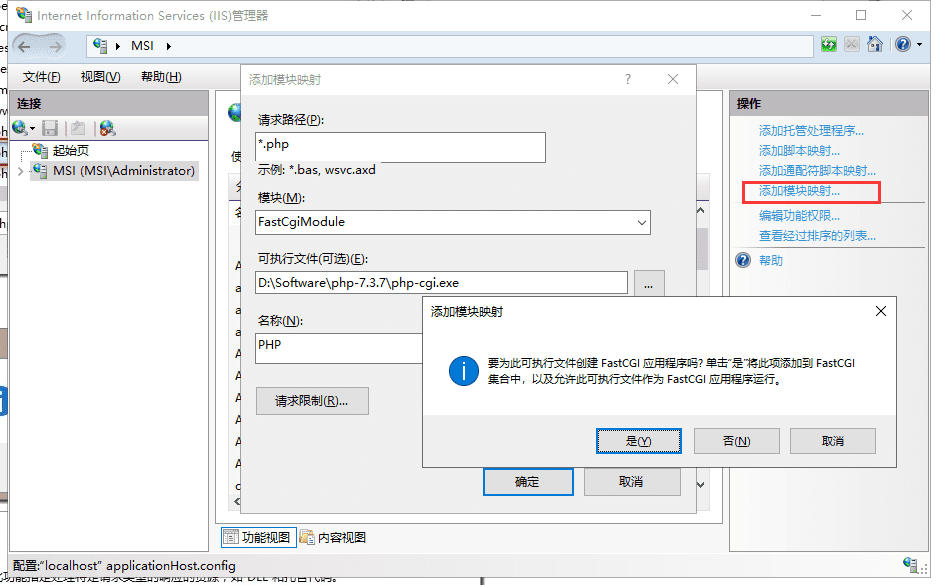938x585 pixels.
Task: Click 否(N) in the confirmation dialog
Action: [736, 441]
